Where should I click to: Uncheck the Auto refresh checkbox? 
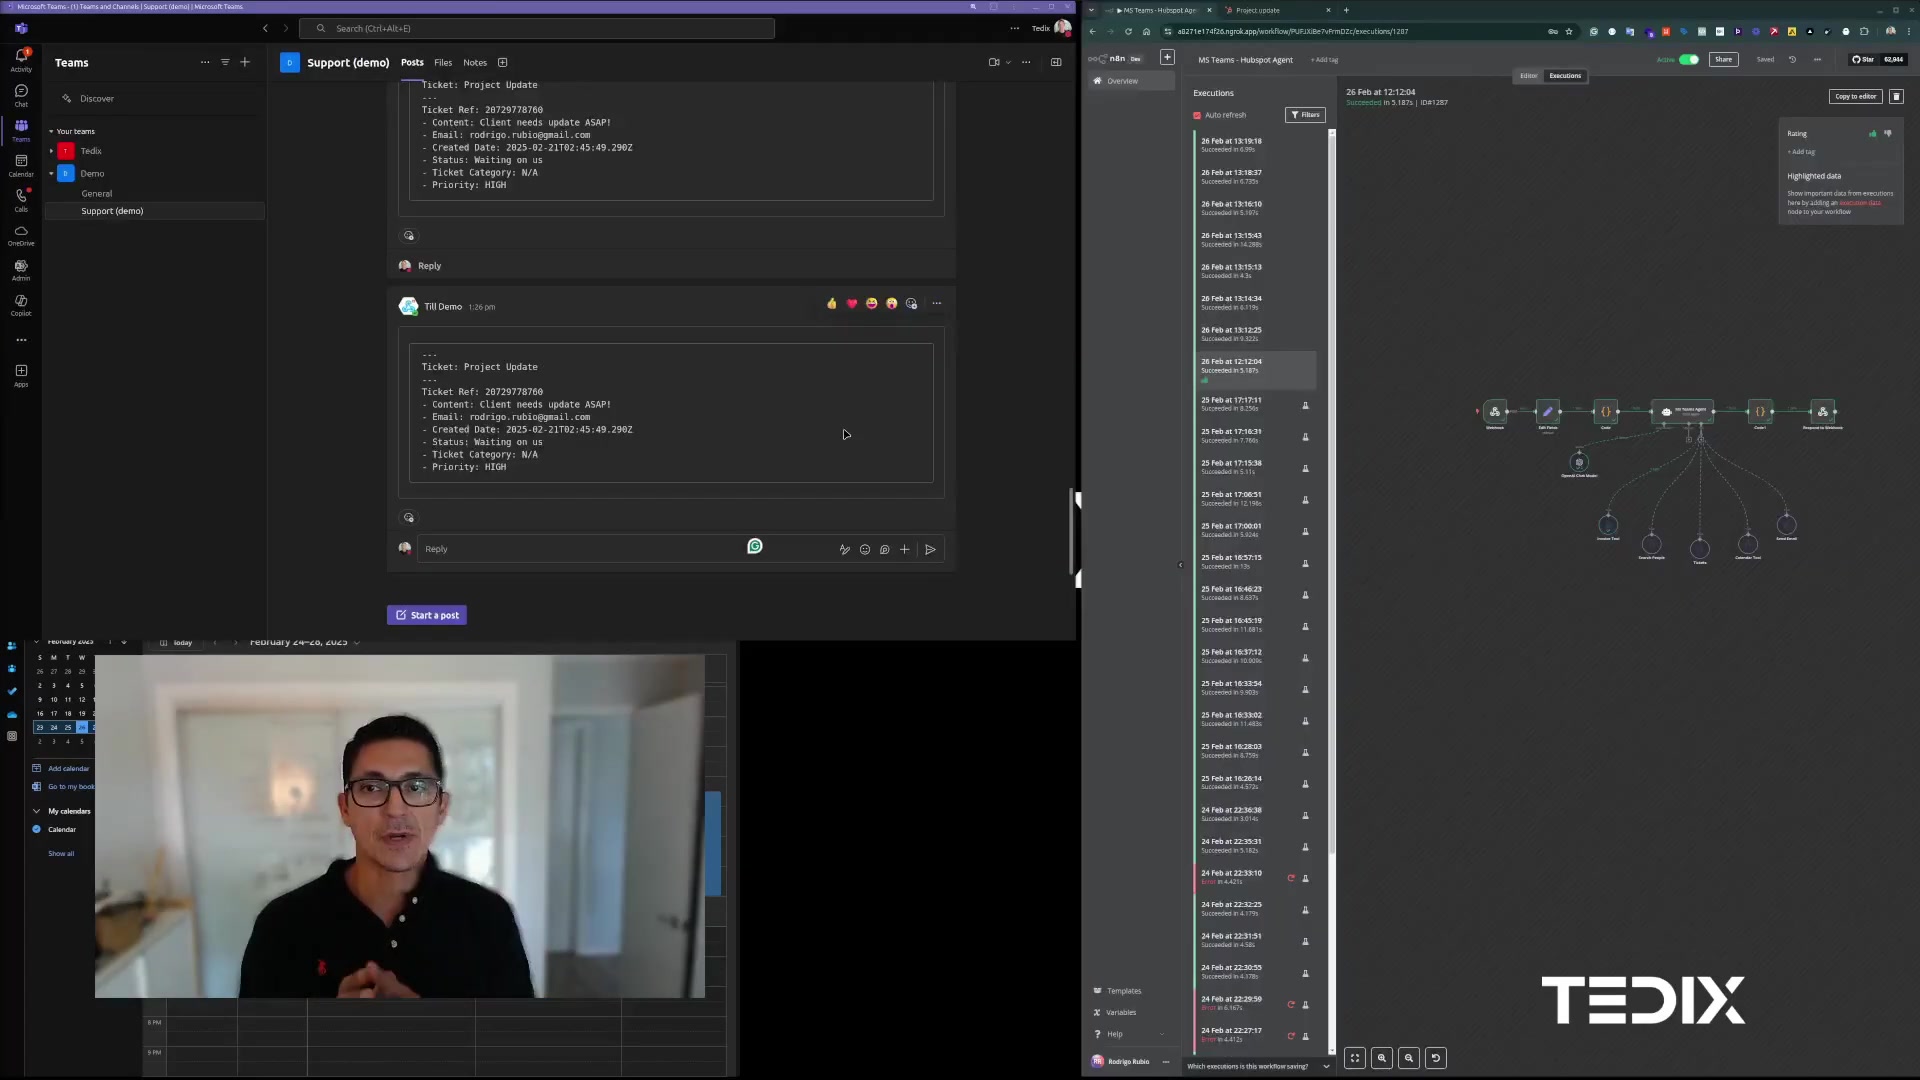pos(1197,115)
